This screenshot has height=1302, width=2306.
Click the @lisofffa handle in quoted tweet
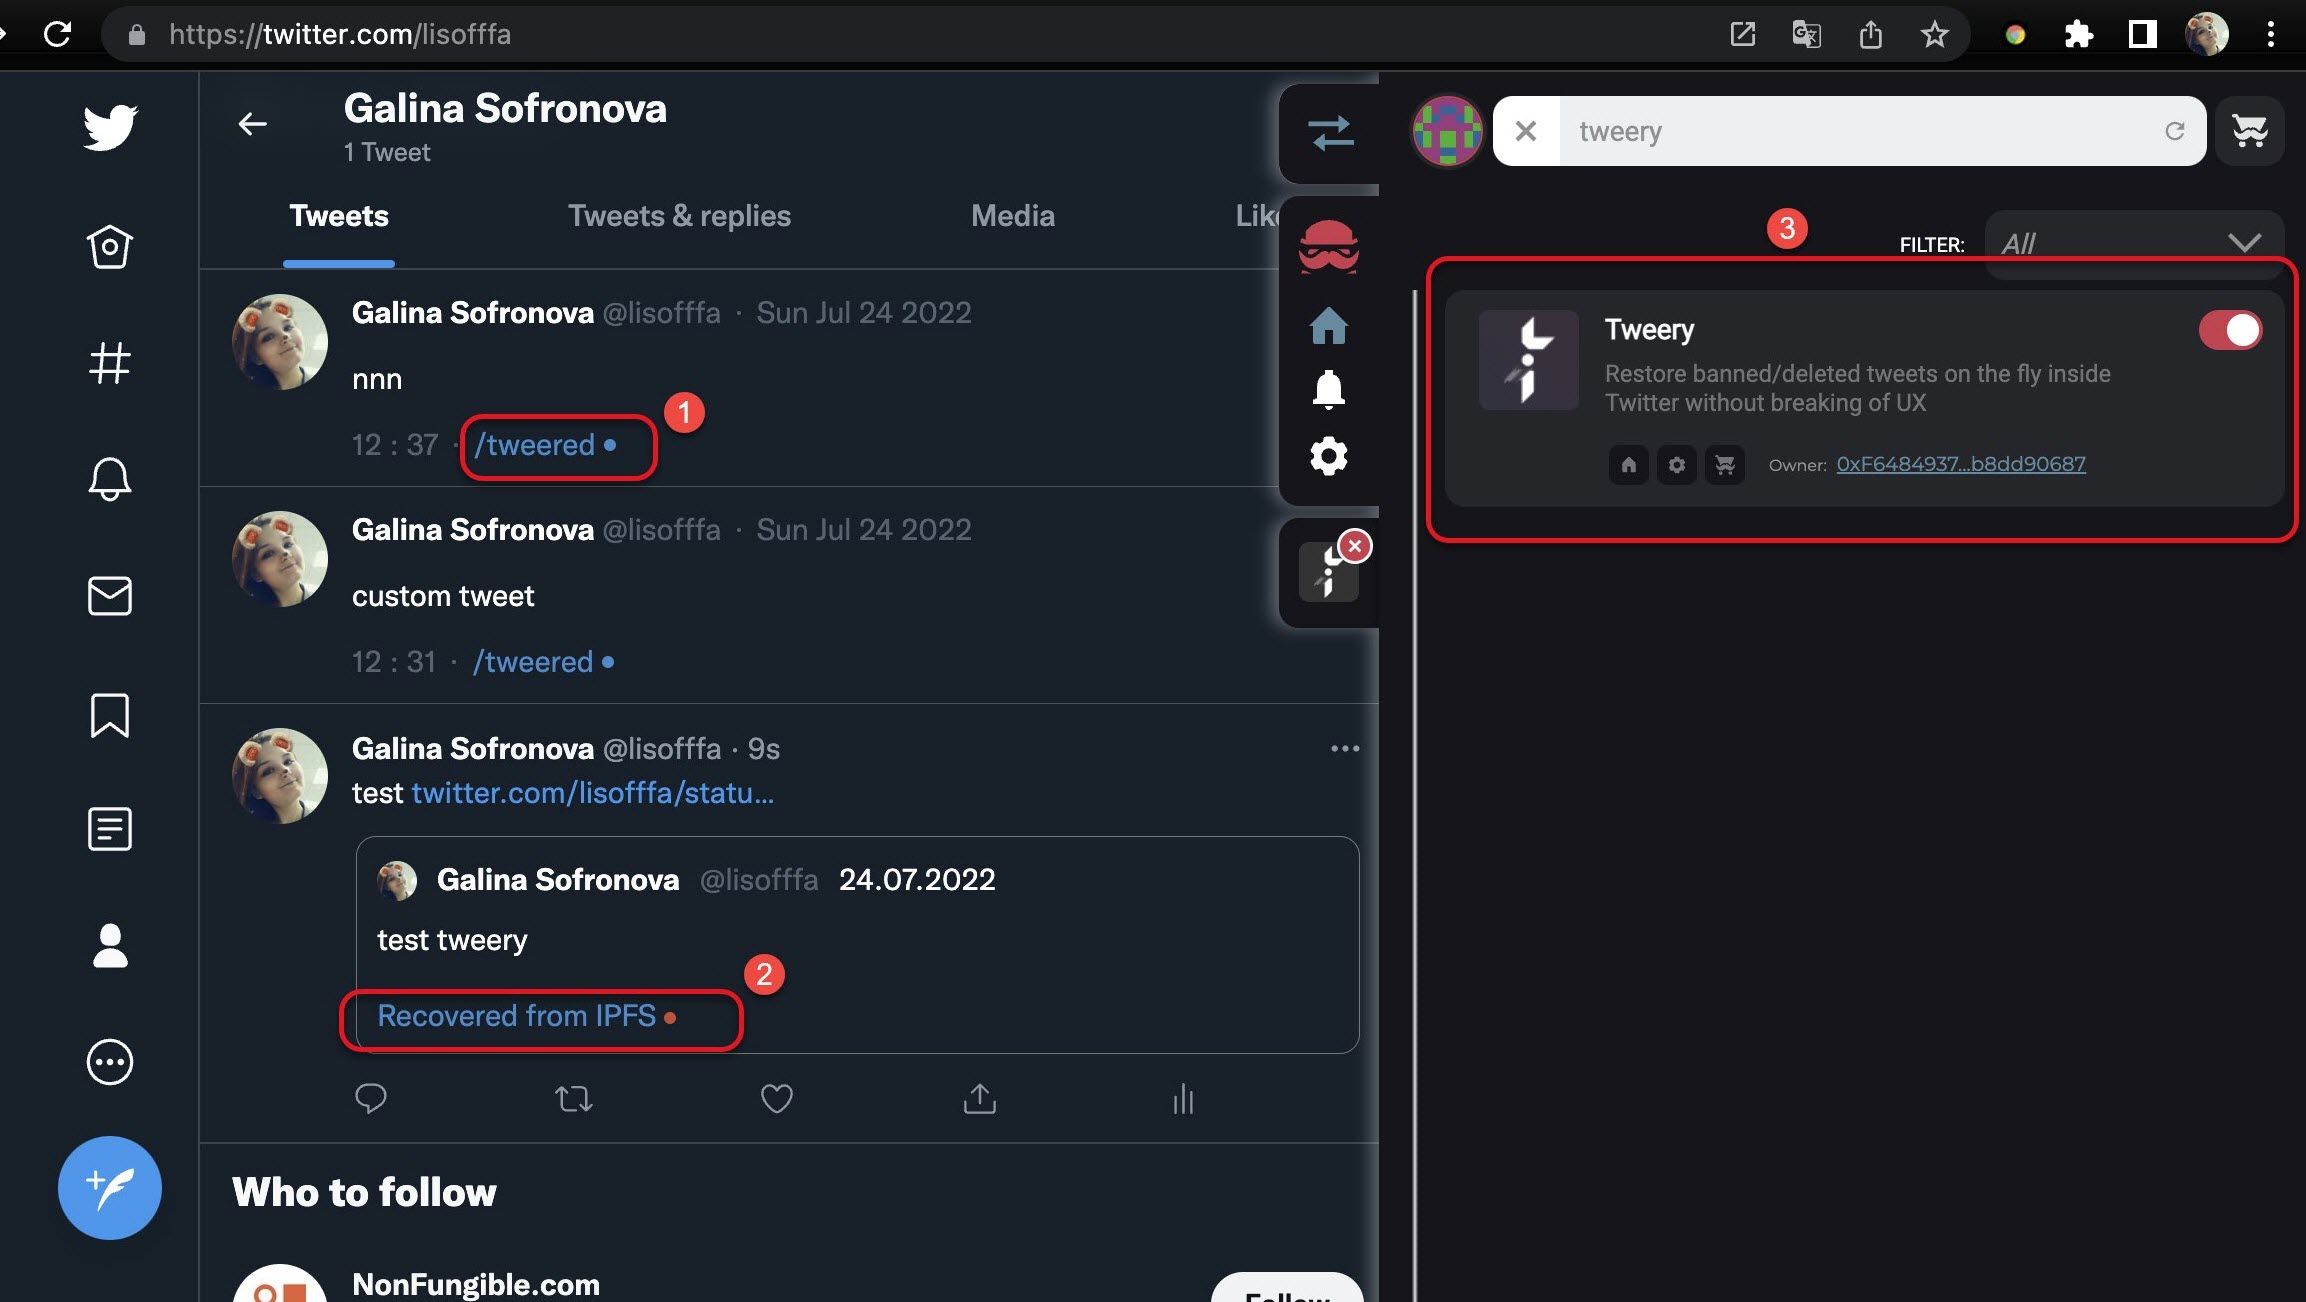pos(759,880)
